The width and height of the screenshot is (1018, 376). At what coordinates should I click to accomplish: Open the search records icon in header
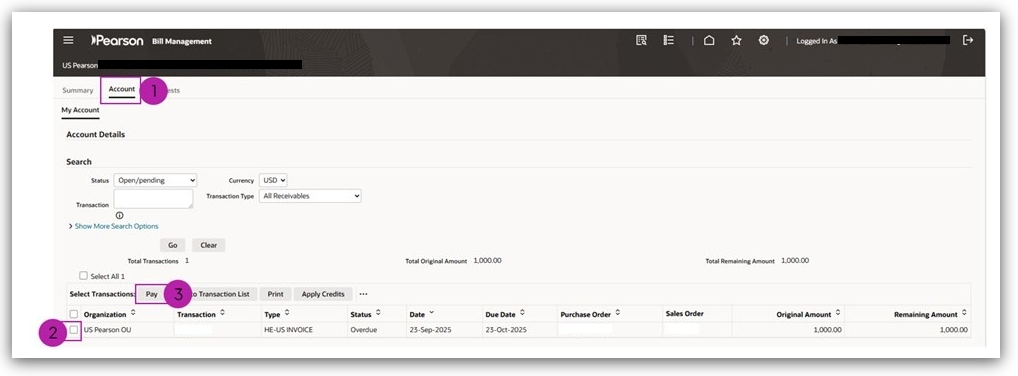point(641,40)
